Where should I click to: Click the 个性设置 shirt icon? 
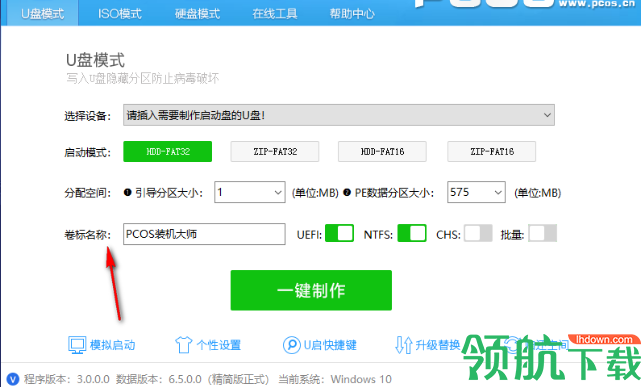click(183, 345)
